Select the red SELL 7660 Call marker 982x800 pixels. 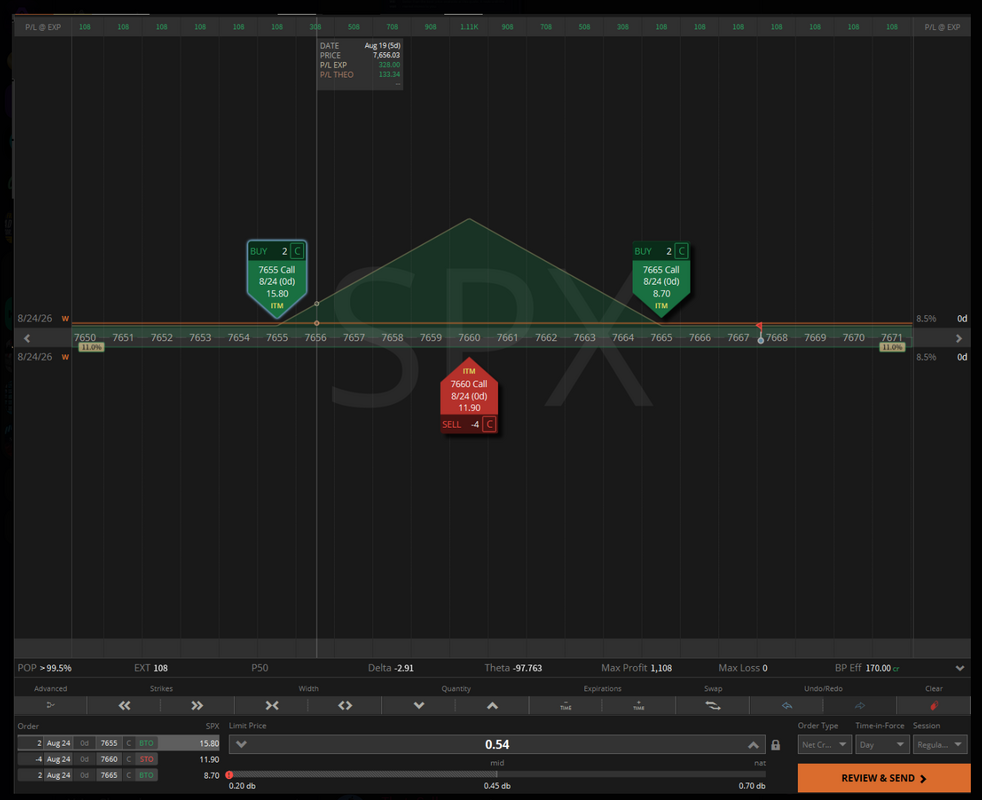tap(469, 395)
